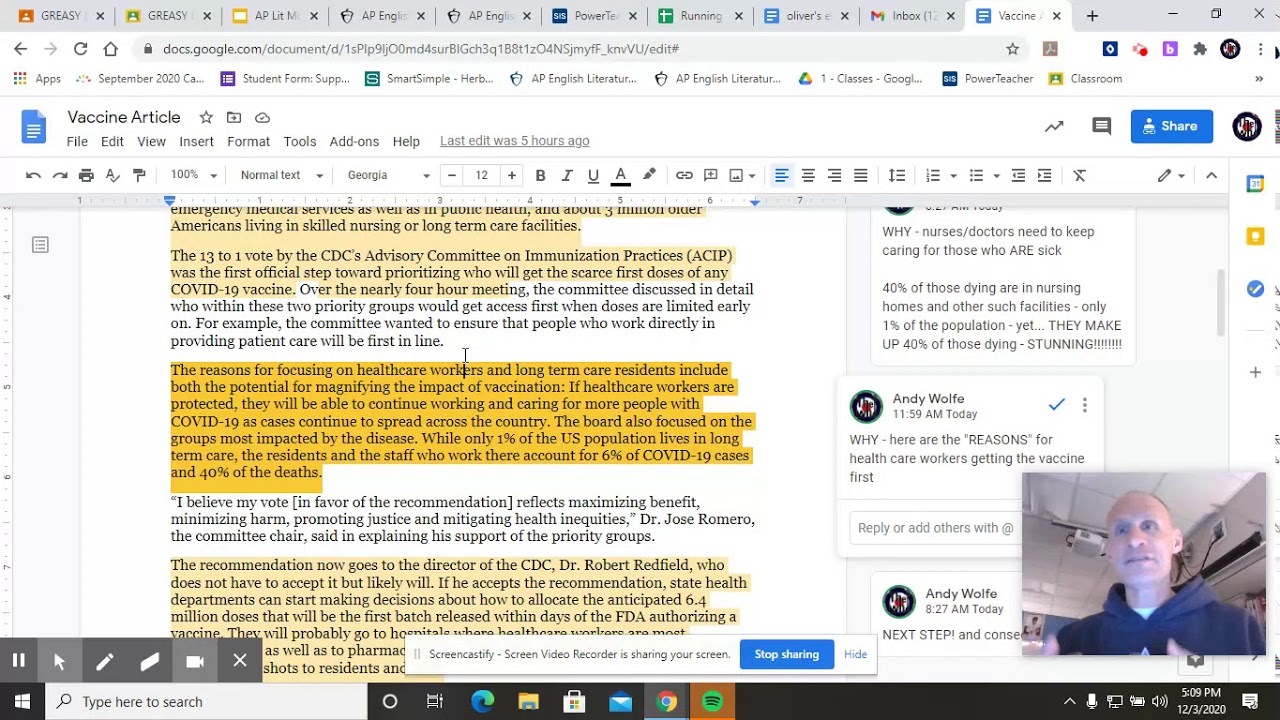Screen dimensions: 1280x720
Task: Open the Add-ons menu
Action: (354, 141)
